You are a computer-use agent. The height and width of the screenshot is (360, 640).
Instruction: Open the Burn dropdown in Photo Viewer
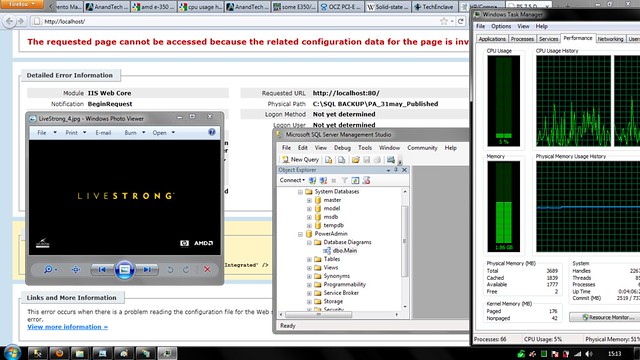pyautogui.click(x=135, y=133)
